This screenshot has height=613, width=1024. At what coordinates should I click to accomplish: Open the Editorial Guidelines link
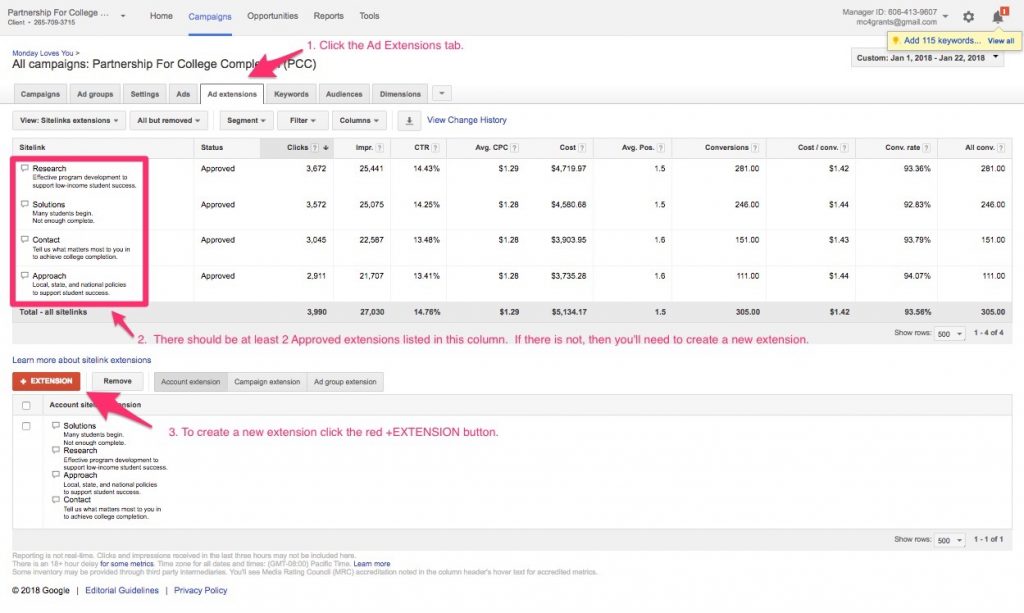coord(122,590)
